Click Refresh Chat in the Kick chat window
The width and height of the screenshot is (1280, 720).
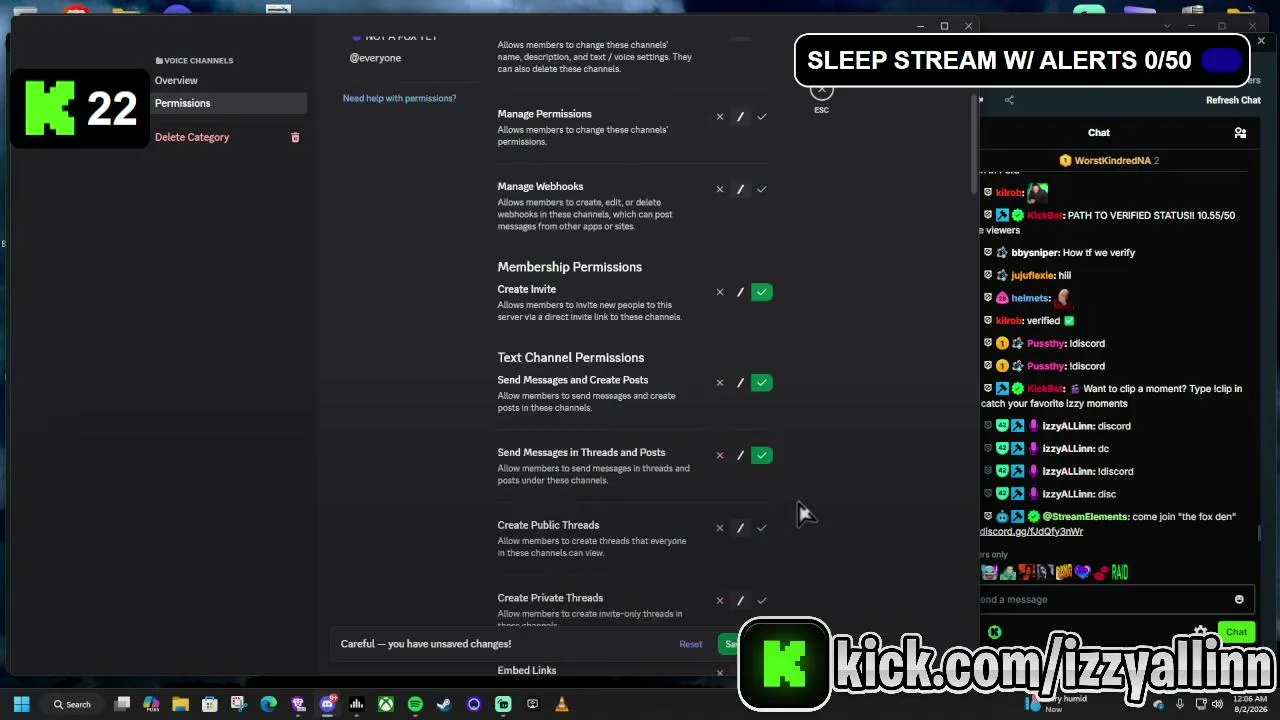tap(1233, 100)
